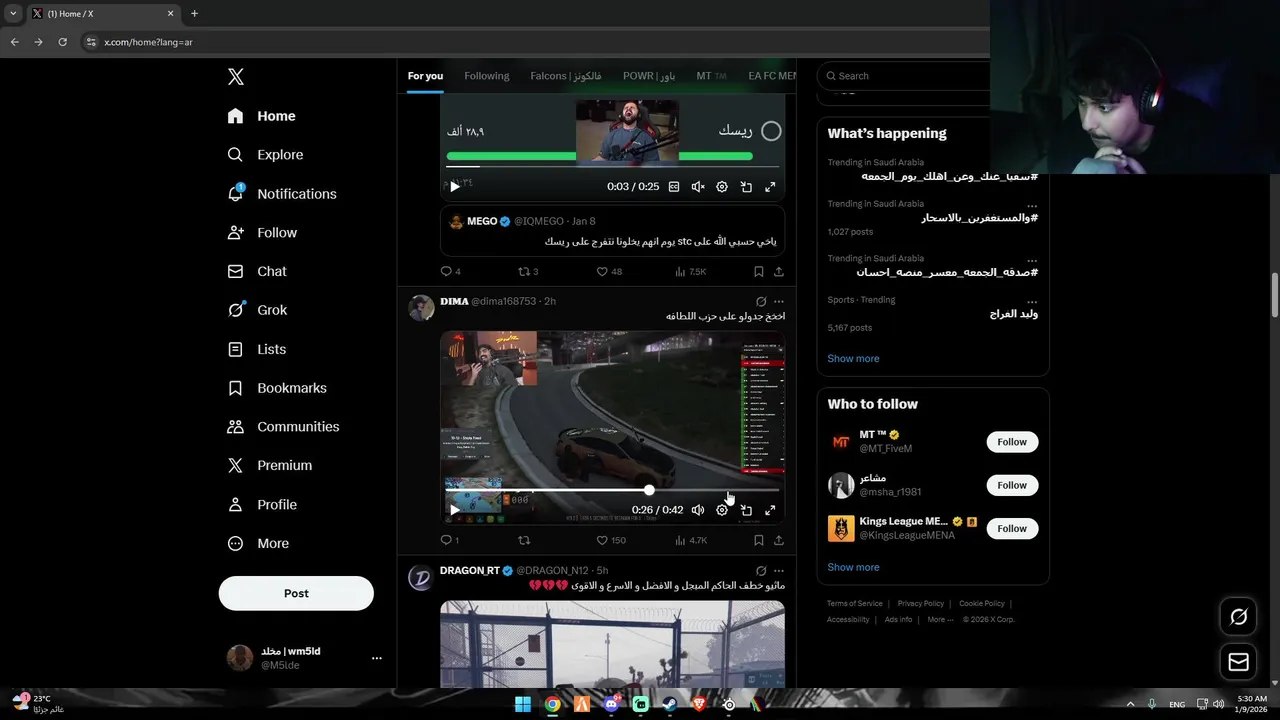
Task: Go to Profile in the sidebar
Action: tap(262, 505)
